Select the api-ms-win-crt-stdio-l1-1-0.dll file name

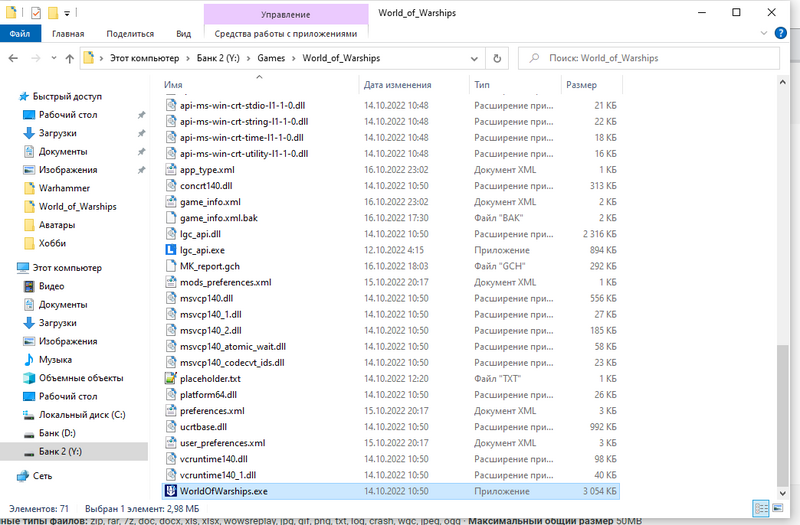coord(242,105)
